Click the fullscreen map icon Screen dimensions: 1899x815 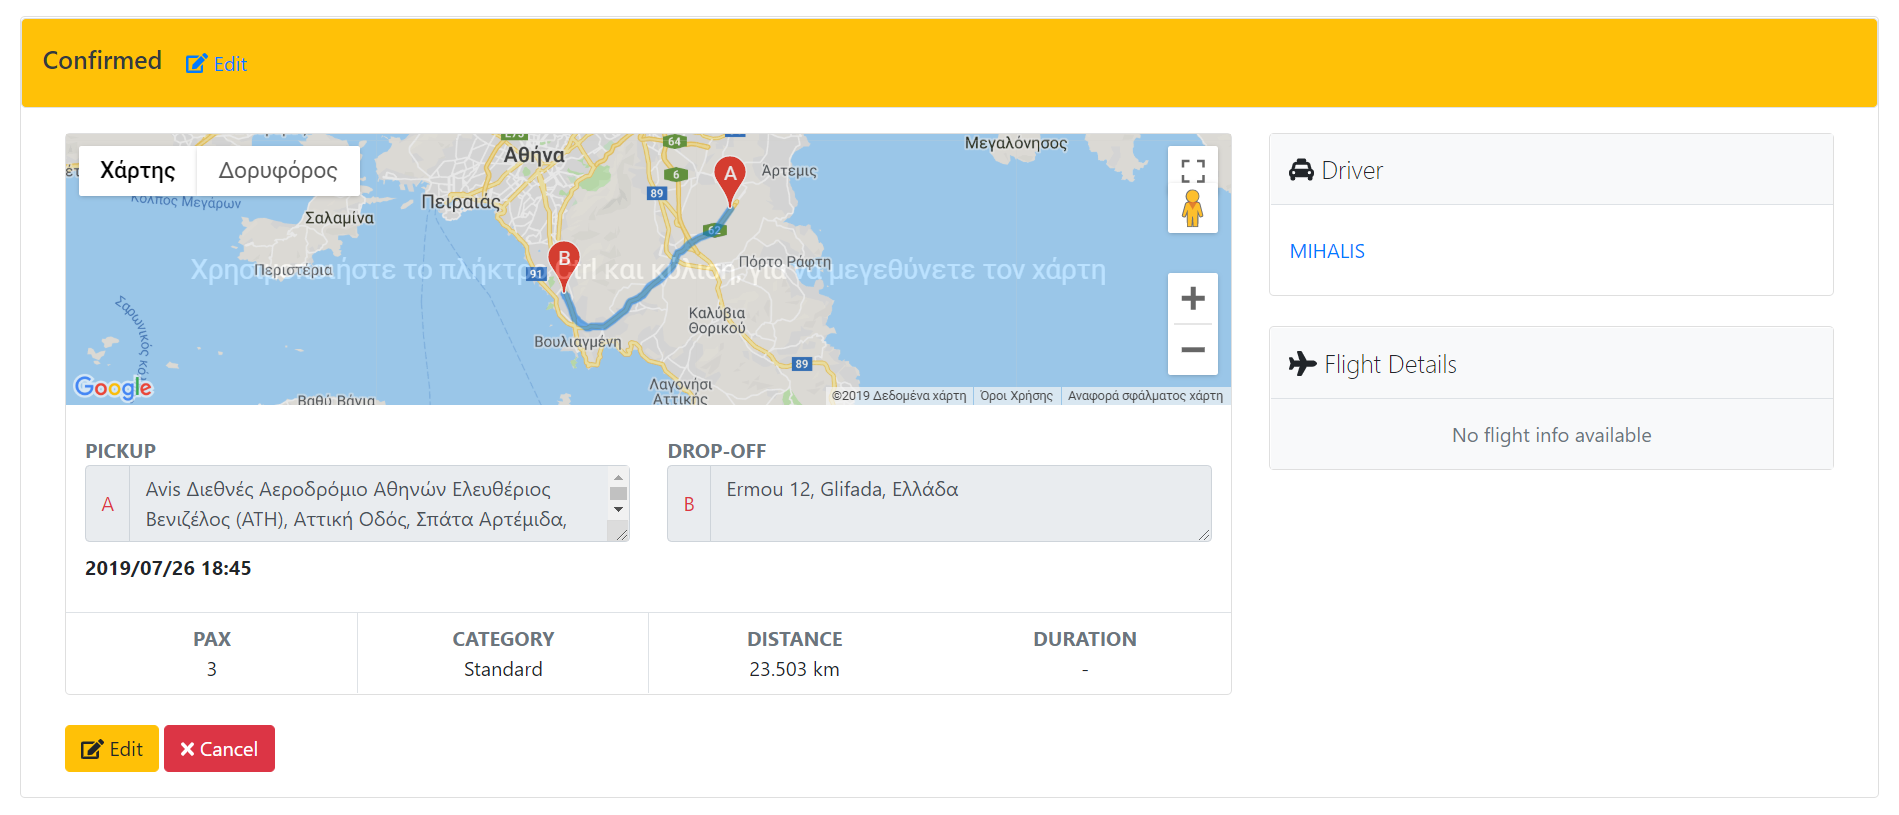1192,171
